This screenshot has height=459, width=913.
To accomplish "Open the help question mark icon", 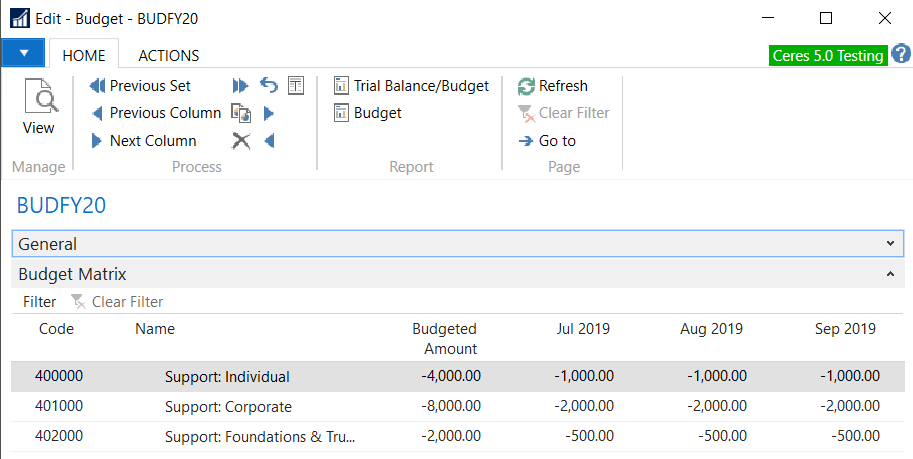I will (x=900, y=54).
